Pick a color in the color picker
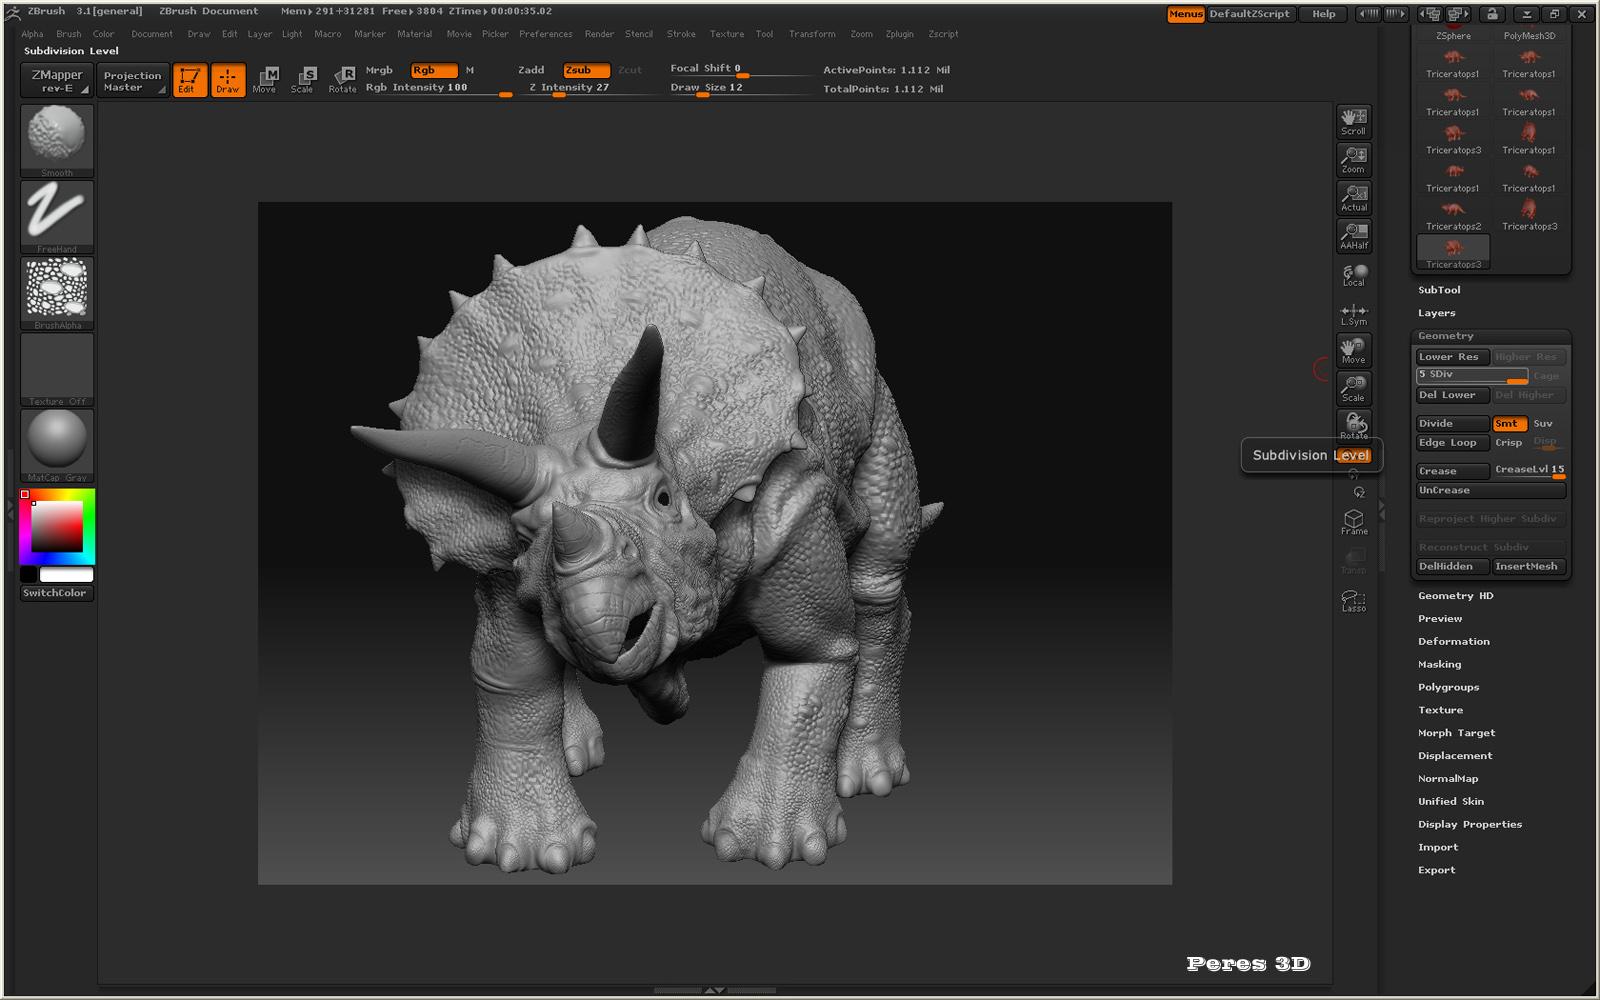1600x1000 pixels. [x=56, y=527]
